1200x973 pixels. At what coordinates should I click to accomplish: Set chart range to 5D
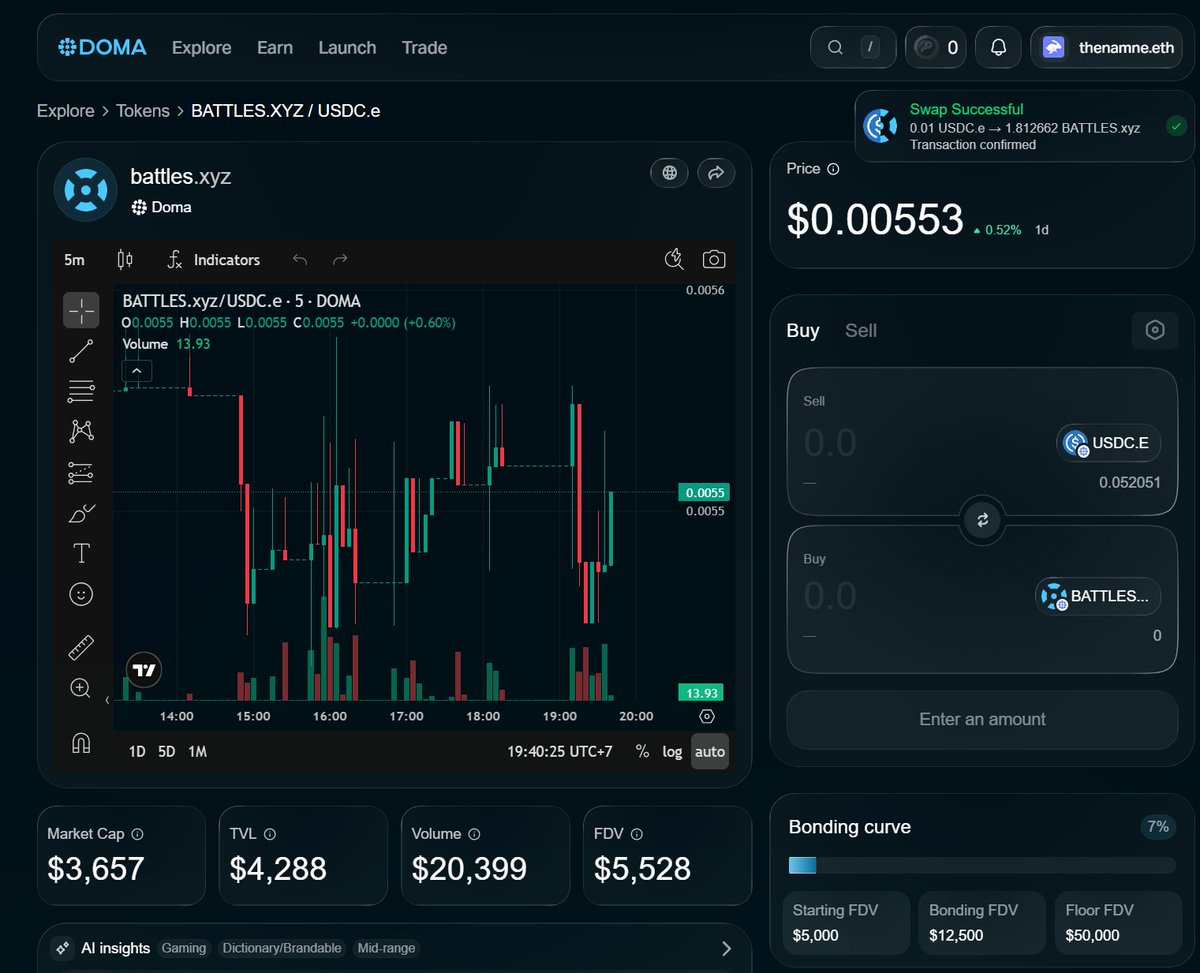click(x=167, y=751)
